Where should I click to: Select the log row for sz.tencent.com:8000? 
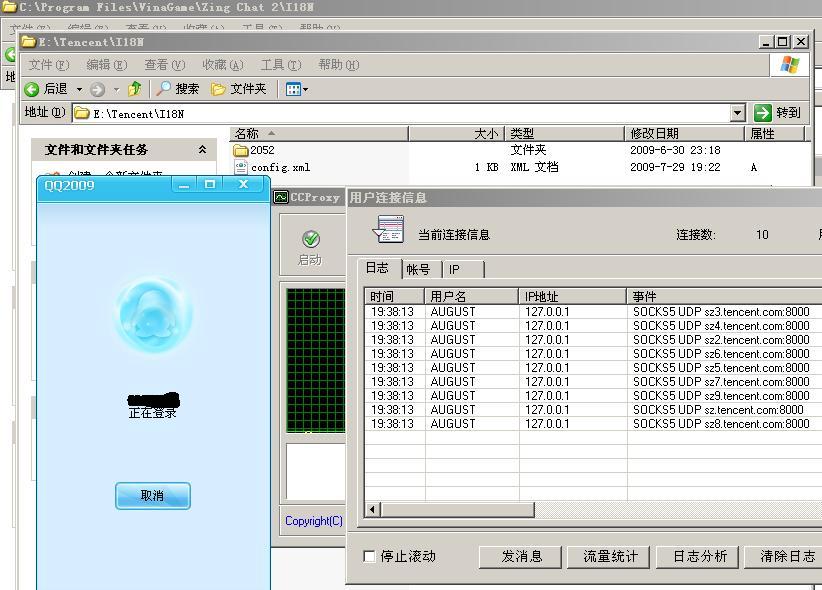click(x=593, y=410)
